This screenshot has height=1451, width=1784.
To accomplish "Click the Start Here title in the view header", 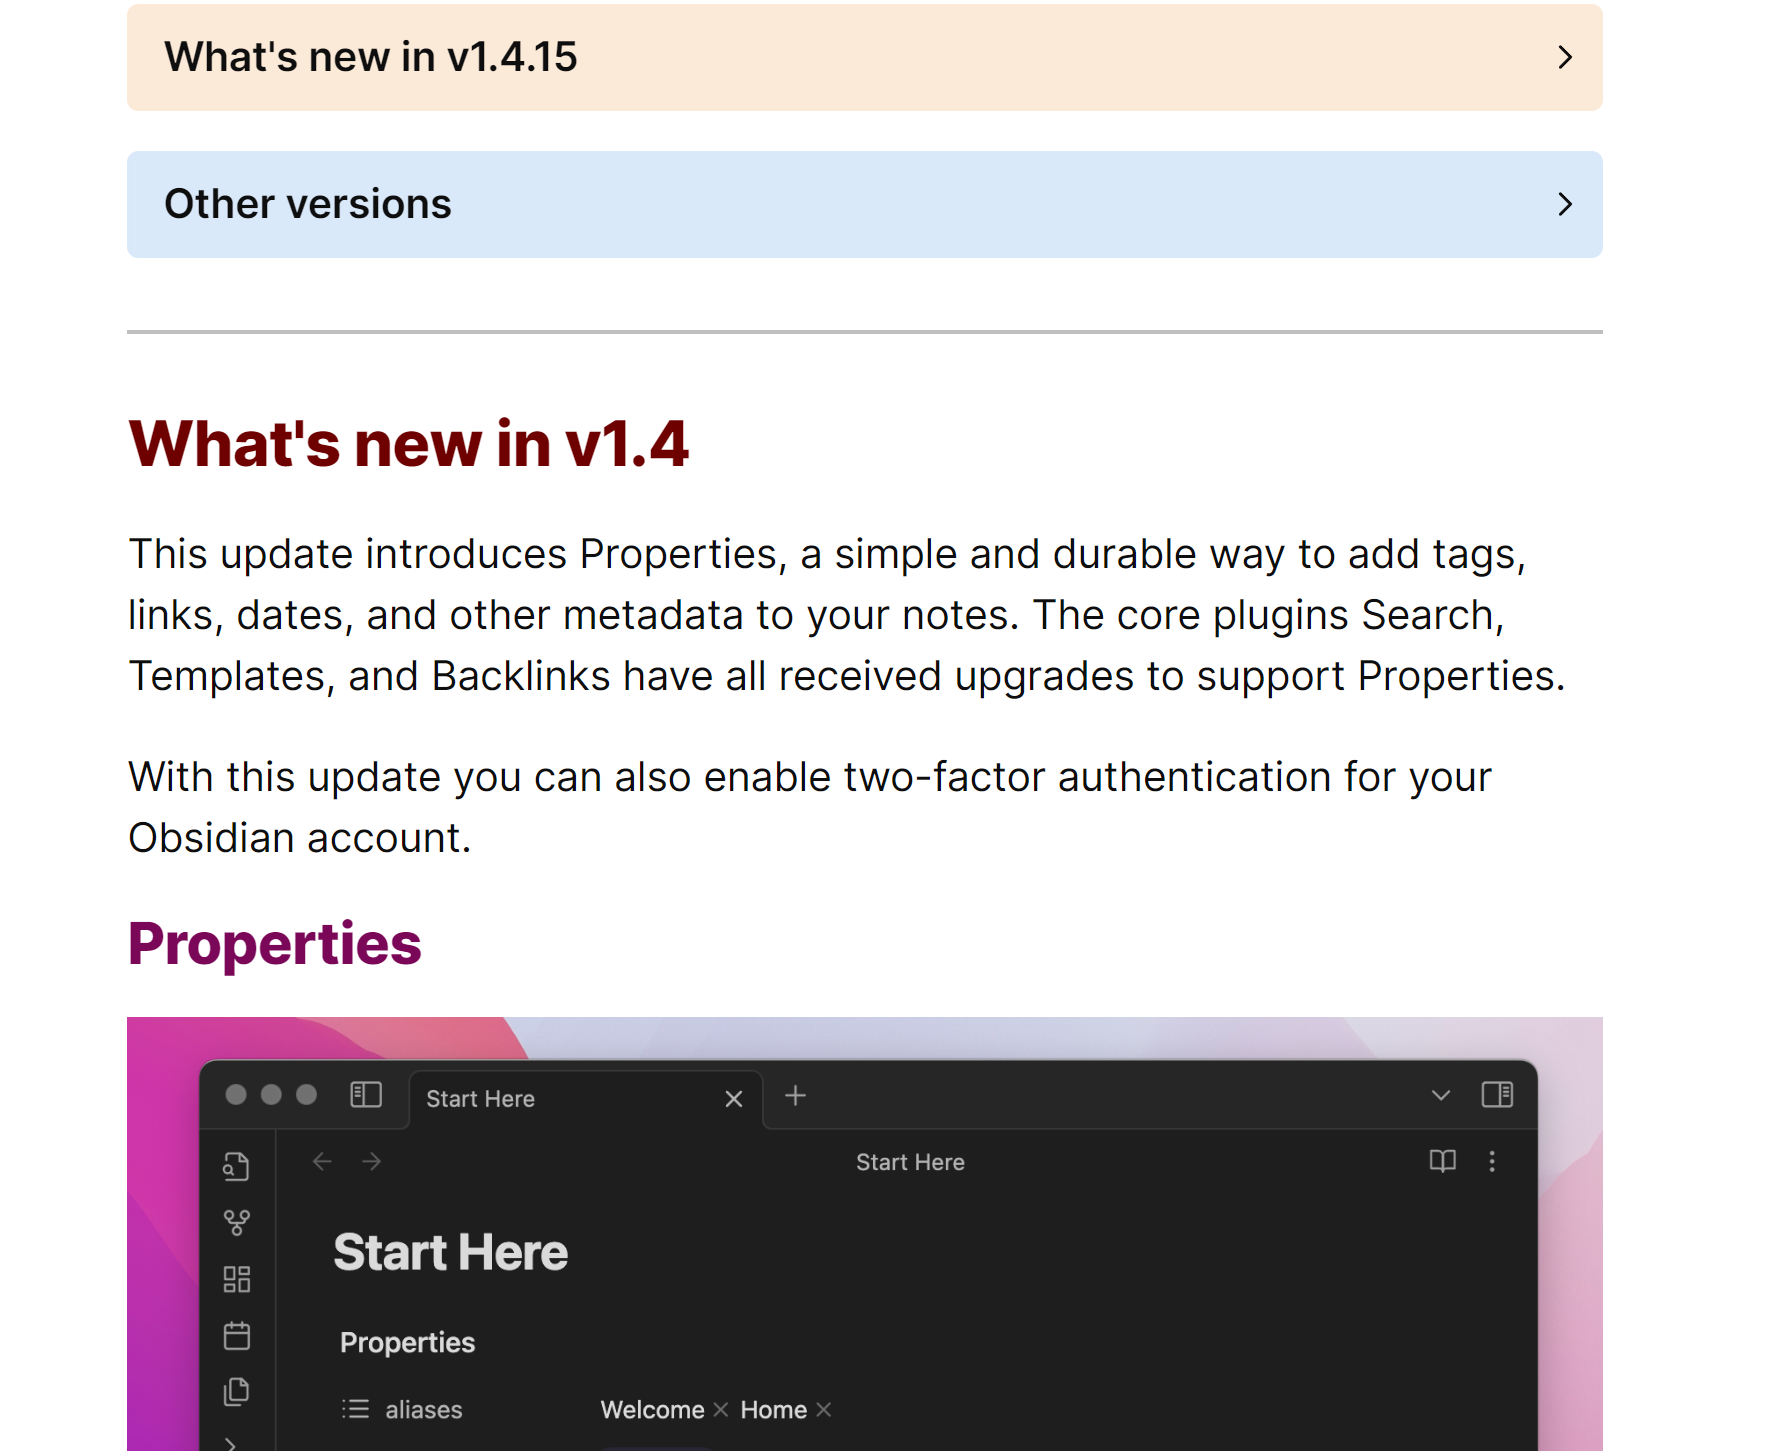I will 910,1162.
